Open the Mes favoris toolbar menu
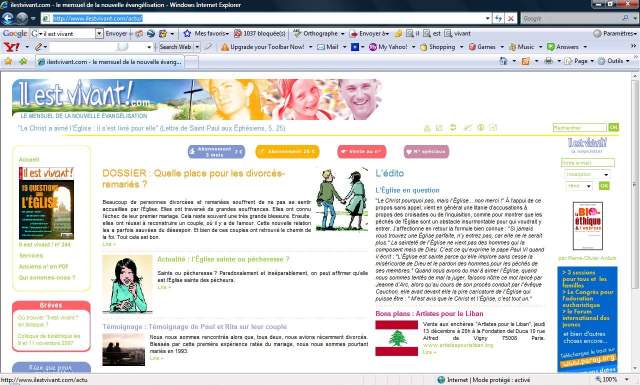This screenshot has width=640, height=385. (206, 33)
